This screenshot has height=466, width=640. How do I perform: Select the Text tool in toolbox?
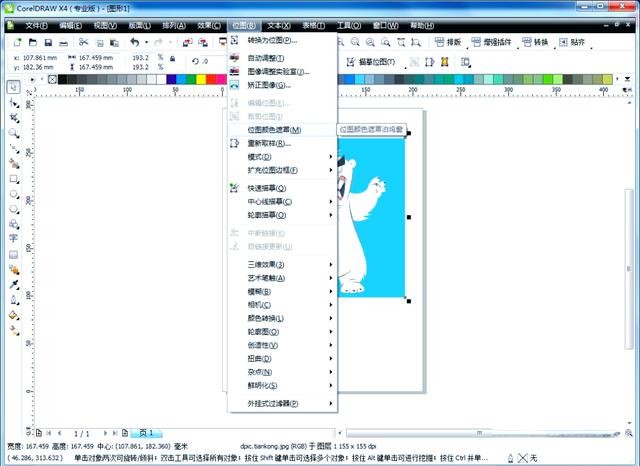[13, 238]
